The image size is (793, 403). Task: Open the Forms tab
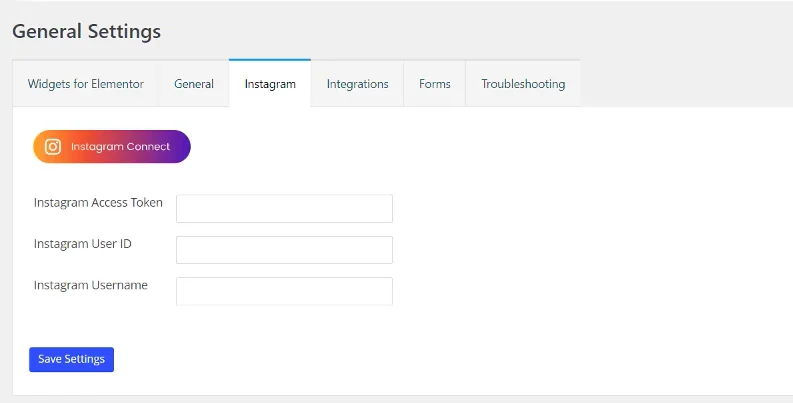434,84
